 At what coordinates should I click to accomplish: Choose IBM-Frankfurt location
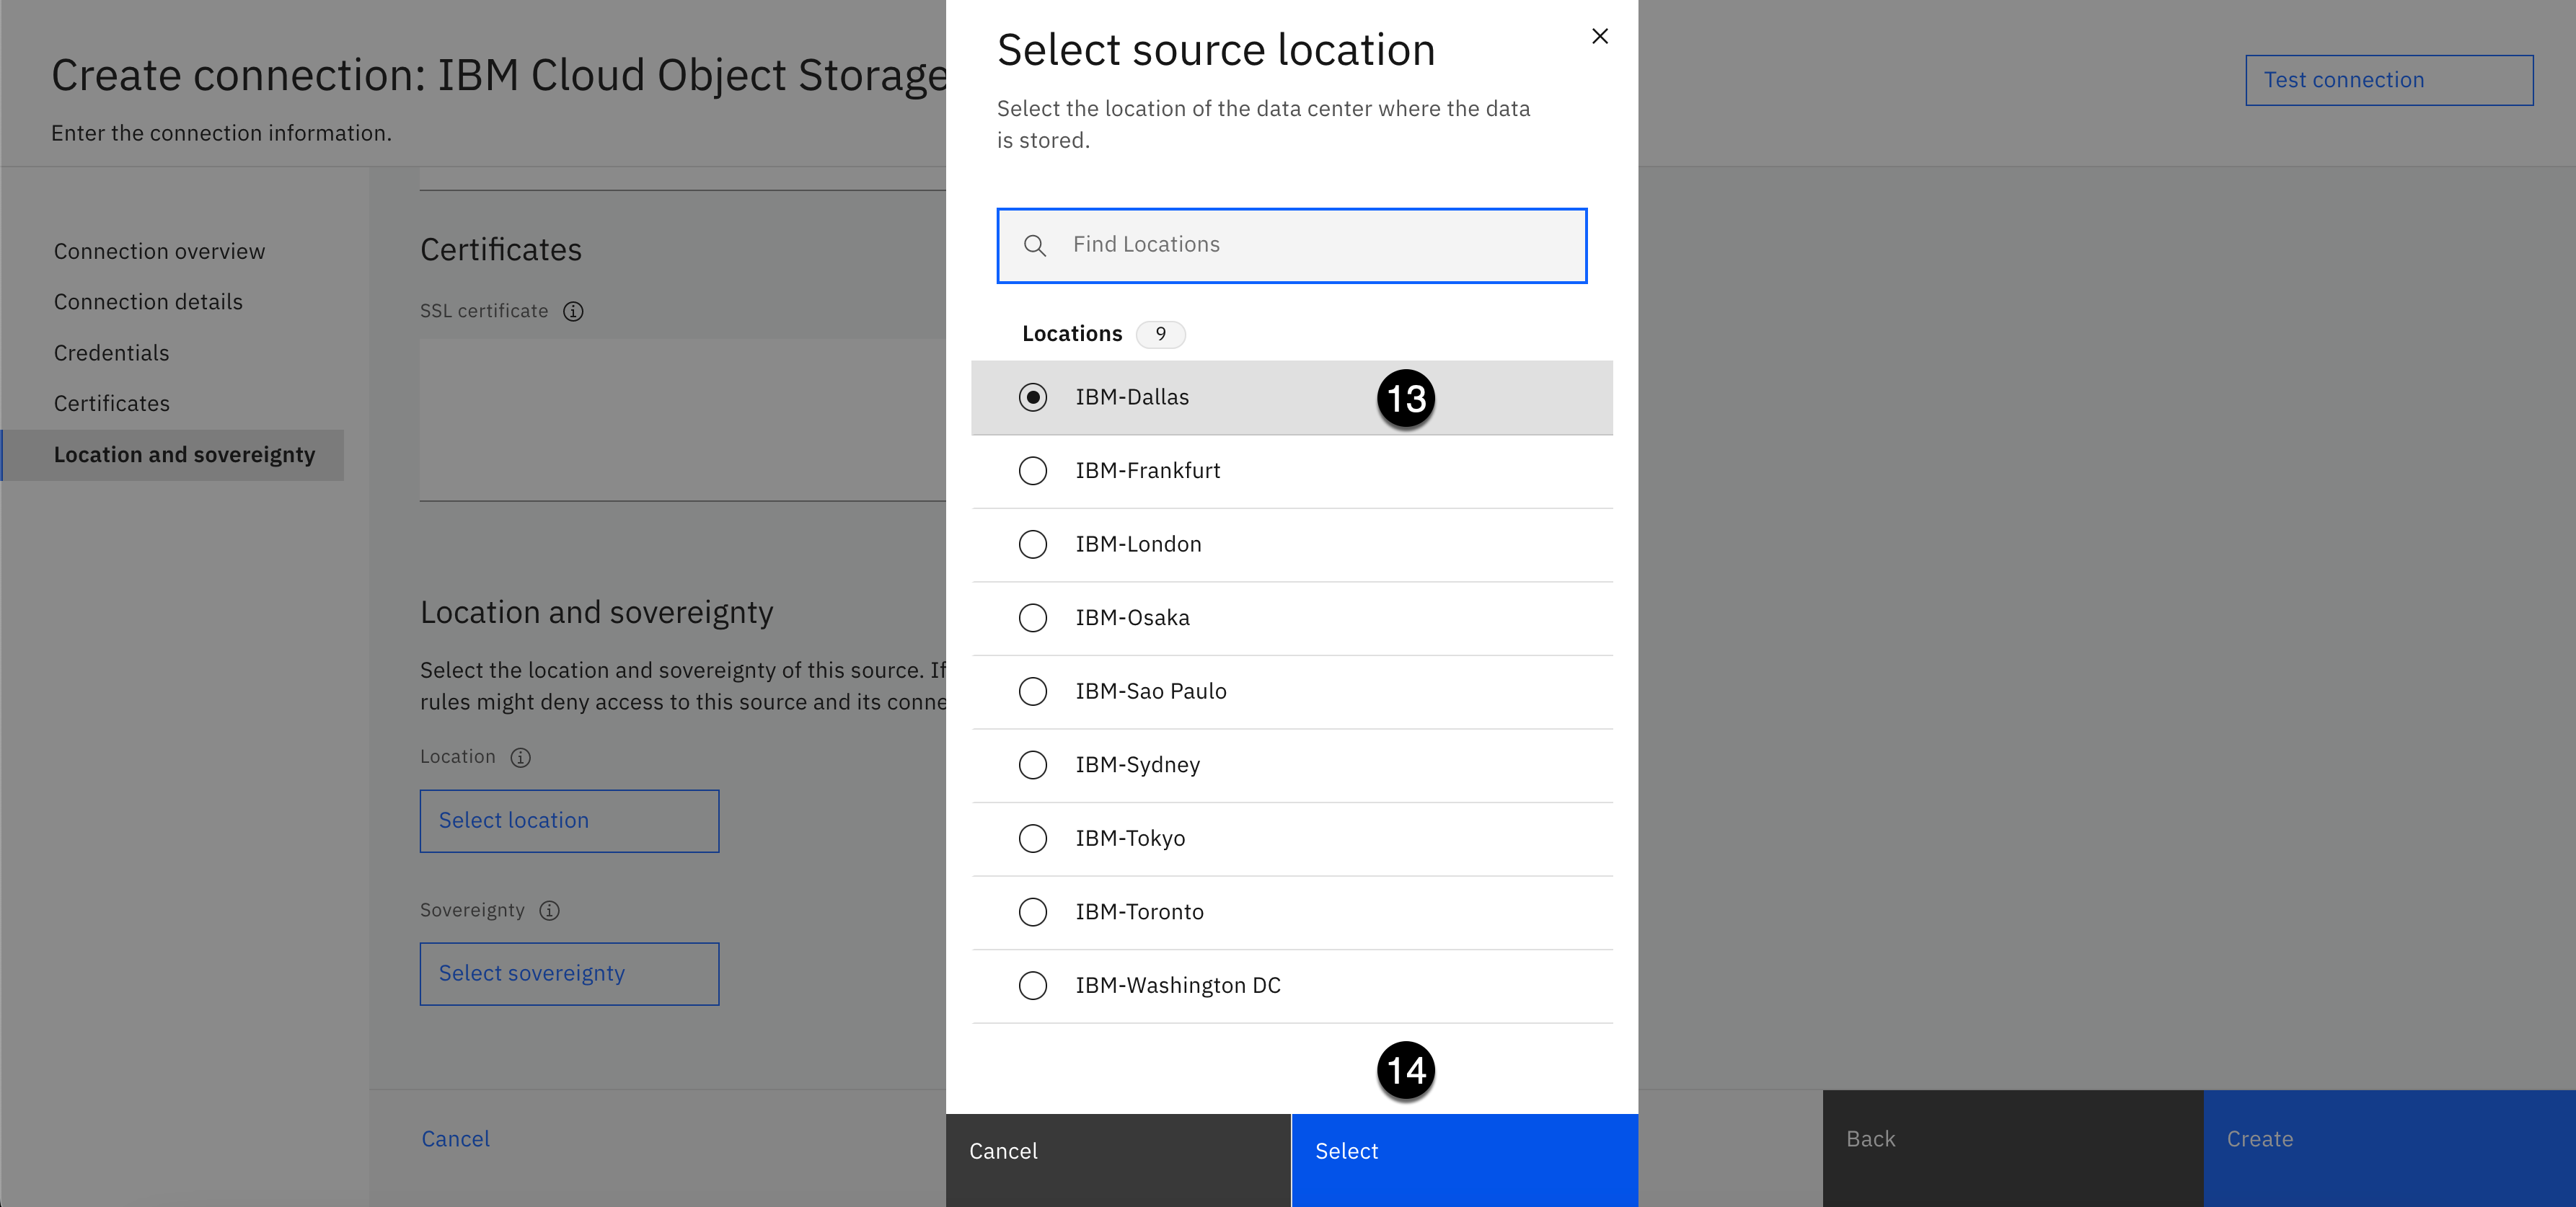(1032, 471)
